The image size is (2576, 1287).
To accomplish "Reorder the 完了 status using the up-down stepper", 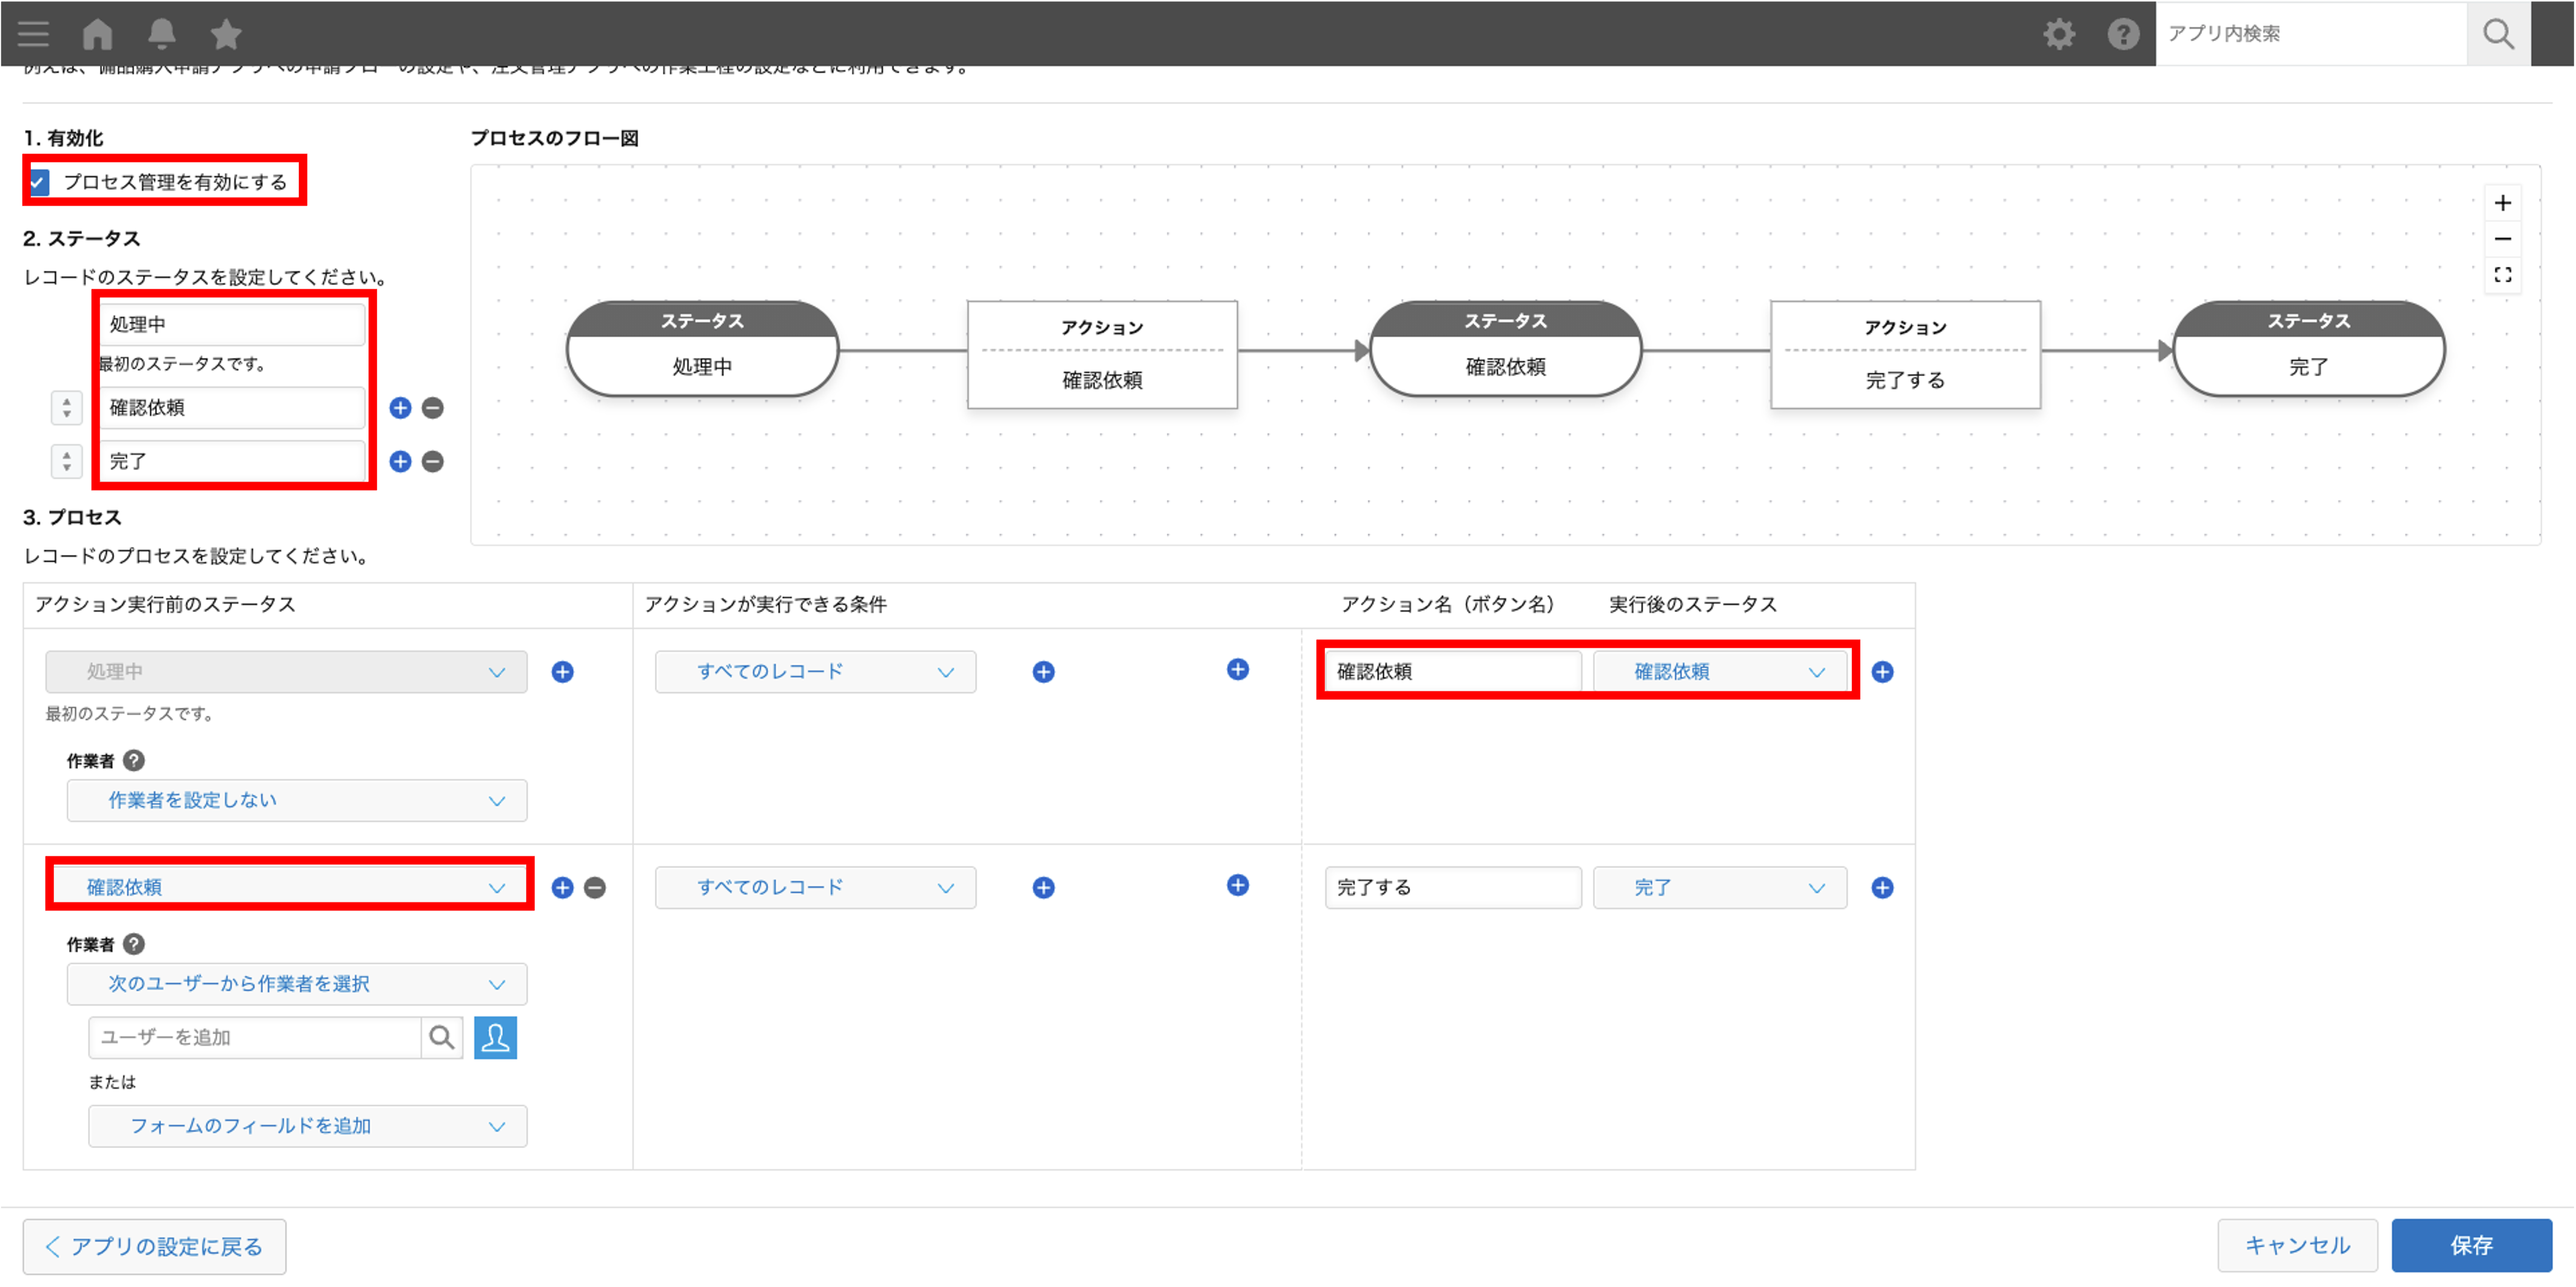I will pos(66,461).
